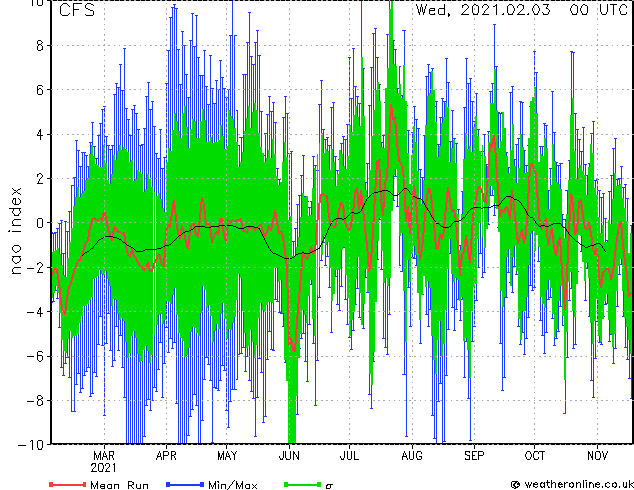
Task: Click the AUG month label
Action: point(412,456)
